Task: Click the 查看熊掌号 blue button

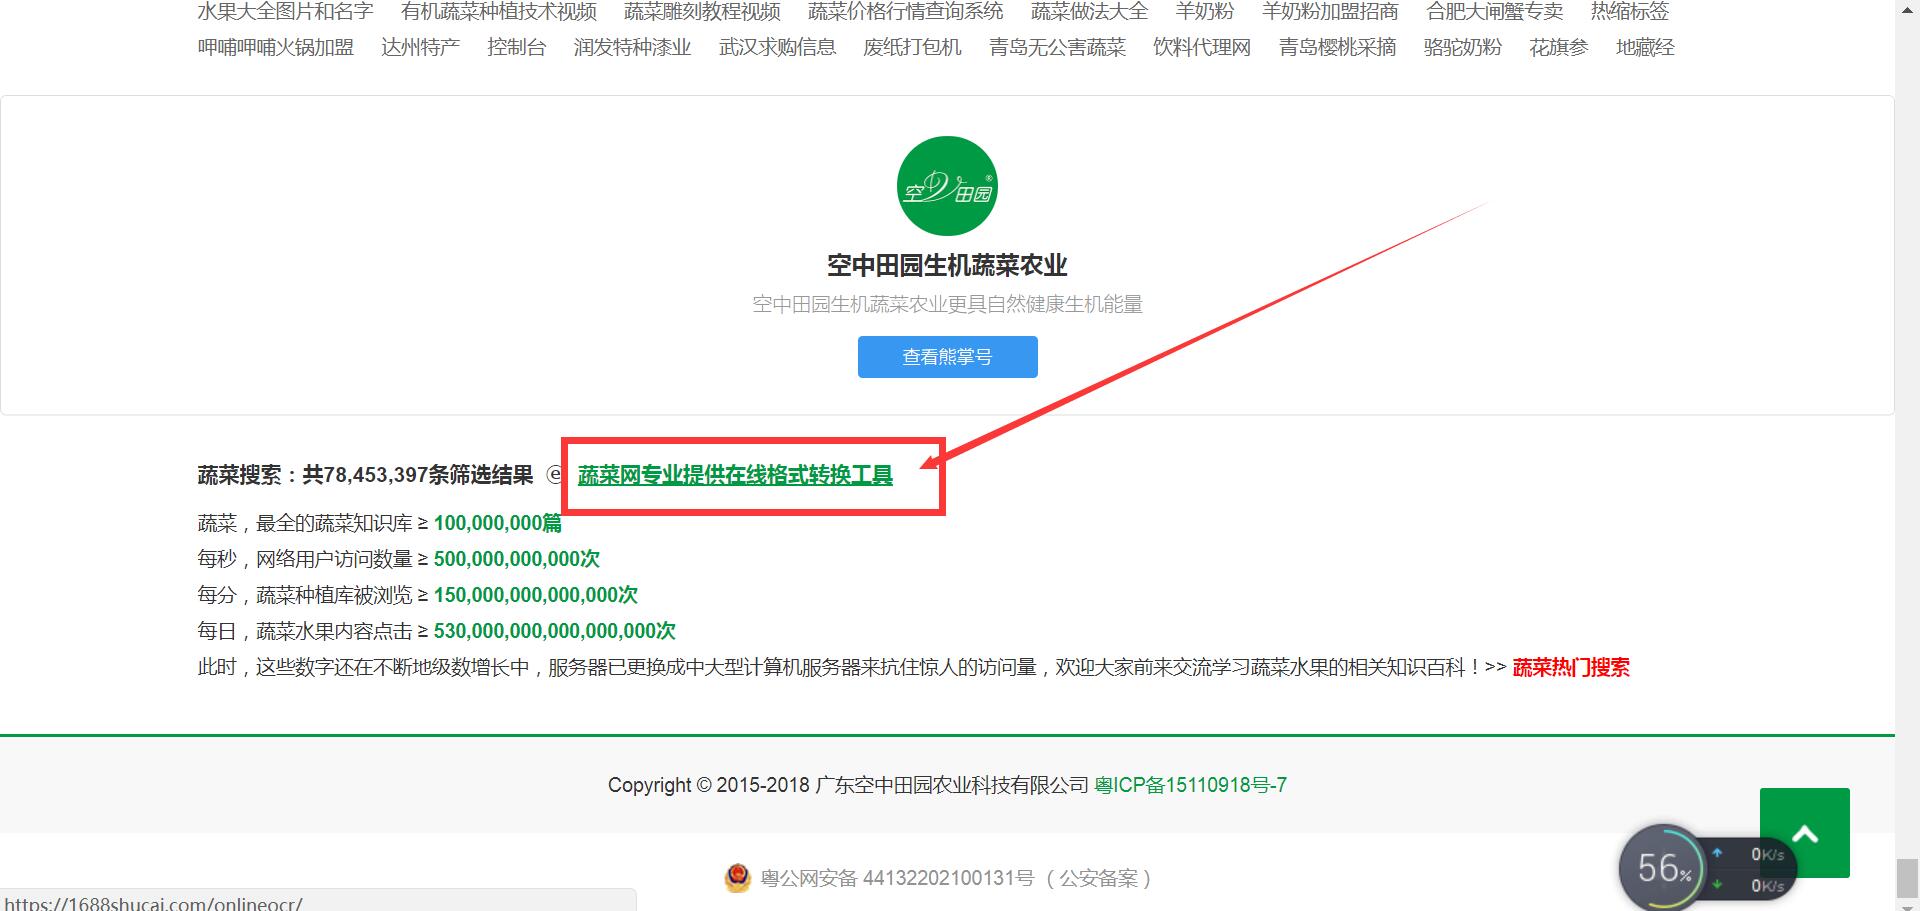Action: pos(946,356)
